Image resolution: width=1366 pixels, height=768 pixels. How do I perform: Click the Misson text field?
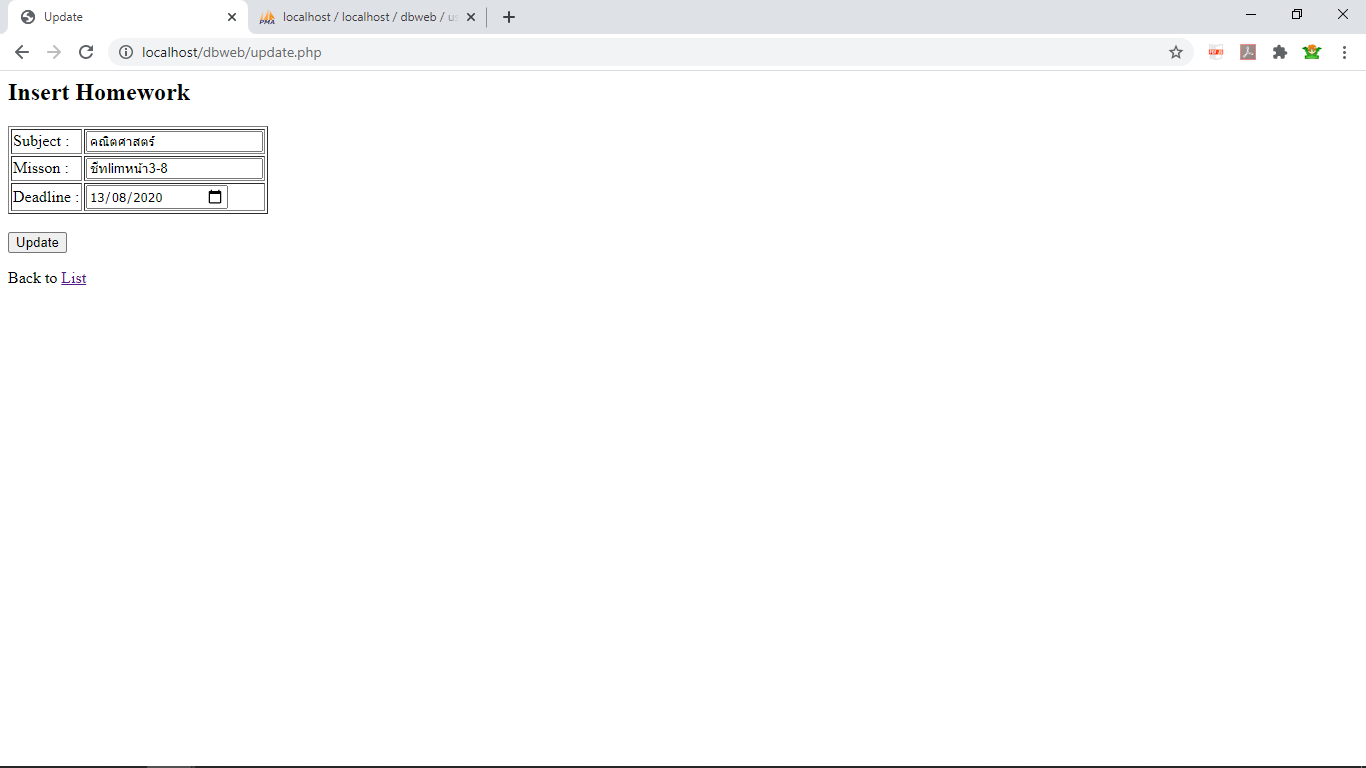174,168
